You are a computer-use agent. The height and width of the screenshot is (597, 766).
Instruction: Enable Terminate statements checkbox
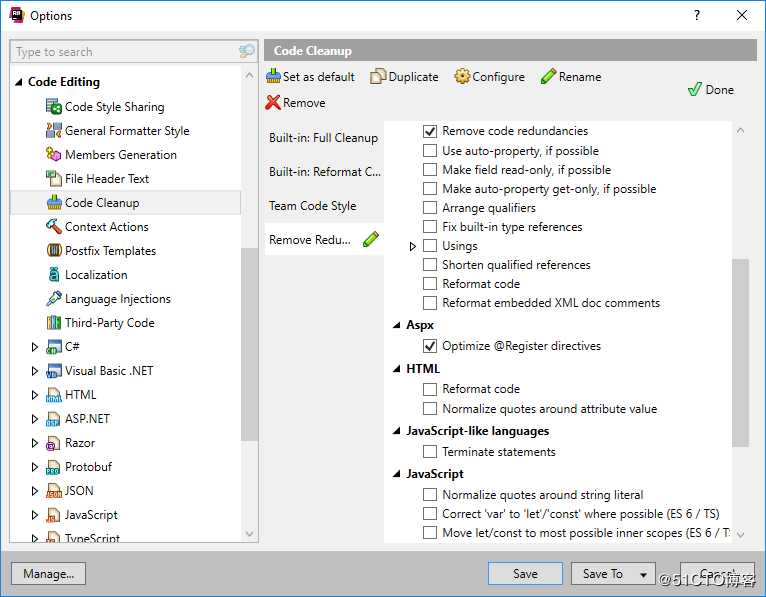point(430,451)
